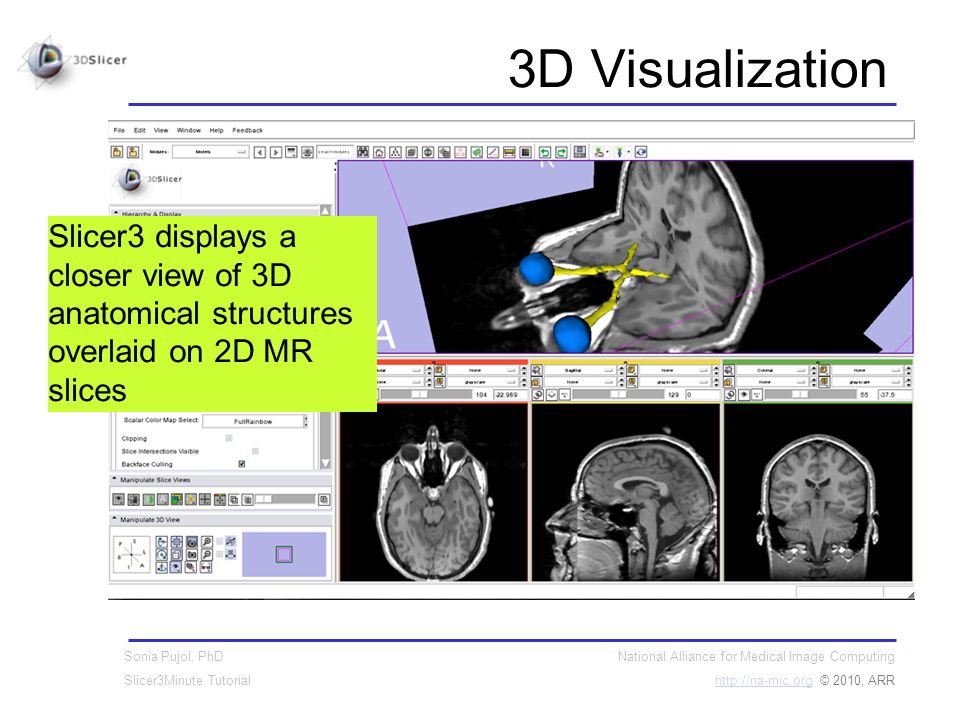Collapse the Manipulate Slice Views panel

[114, 479]
